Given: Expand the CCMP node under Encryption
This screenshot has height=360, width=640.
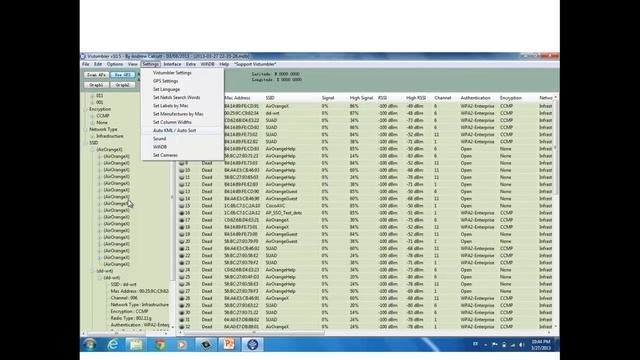Looking at the screenshot, I should 92,116.
